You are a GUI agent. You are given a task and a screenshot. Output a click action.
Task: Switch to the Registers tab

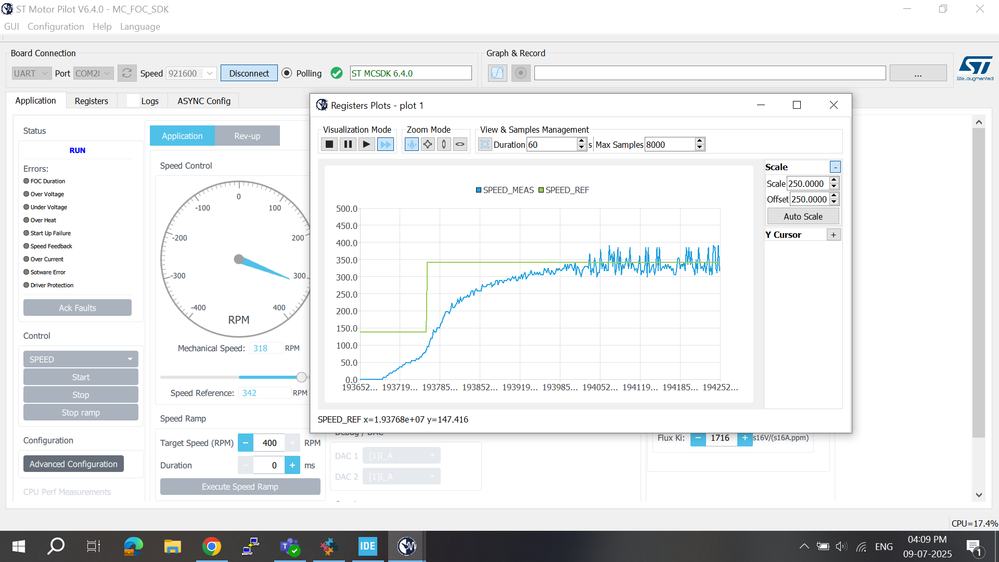91,101
